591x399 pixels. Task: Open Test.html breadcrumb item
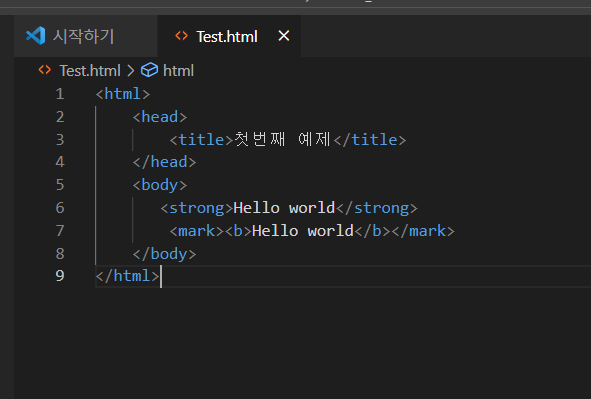(90, 71)
